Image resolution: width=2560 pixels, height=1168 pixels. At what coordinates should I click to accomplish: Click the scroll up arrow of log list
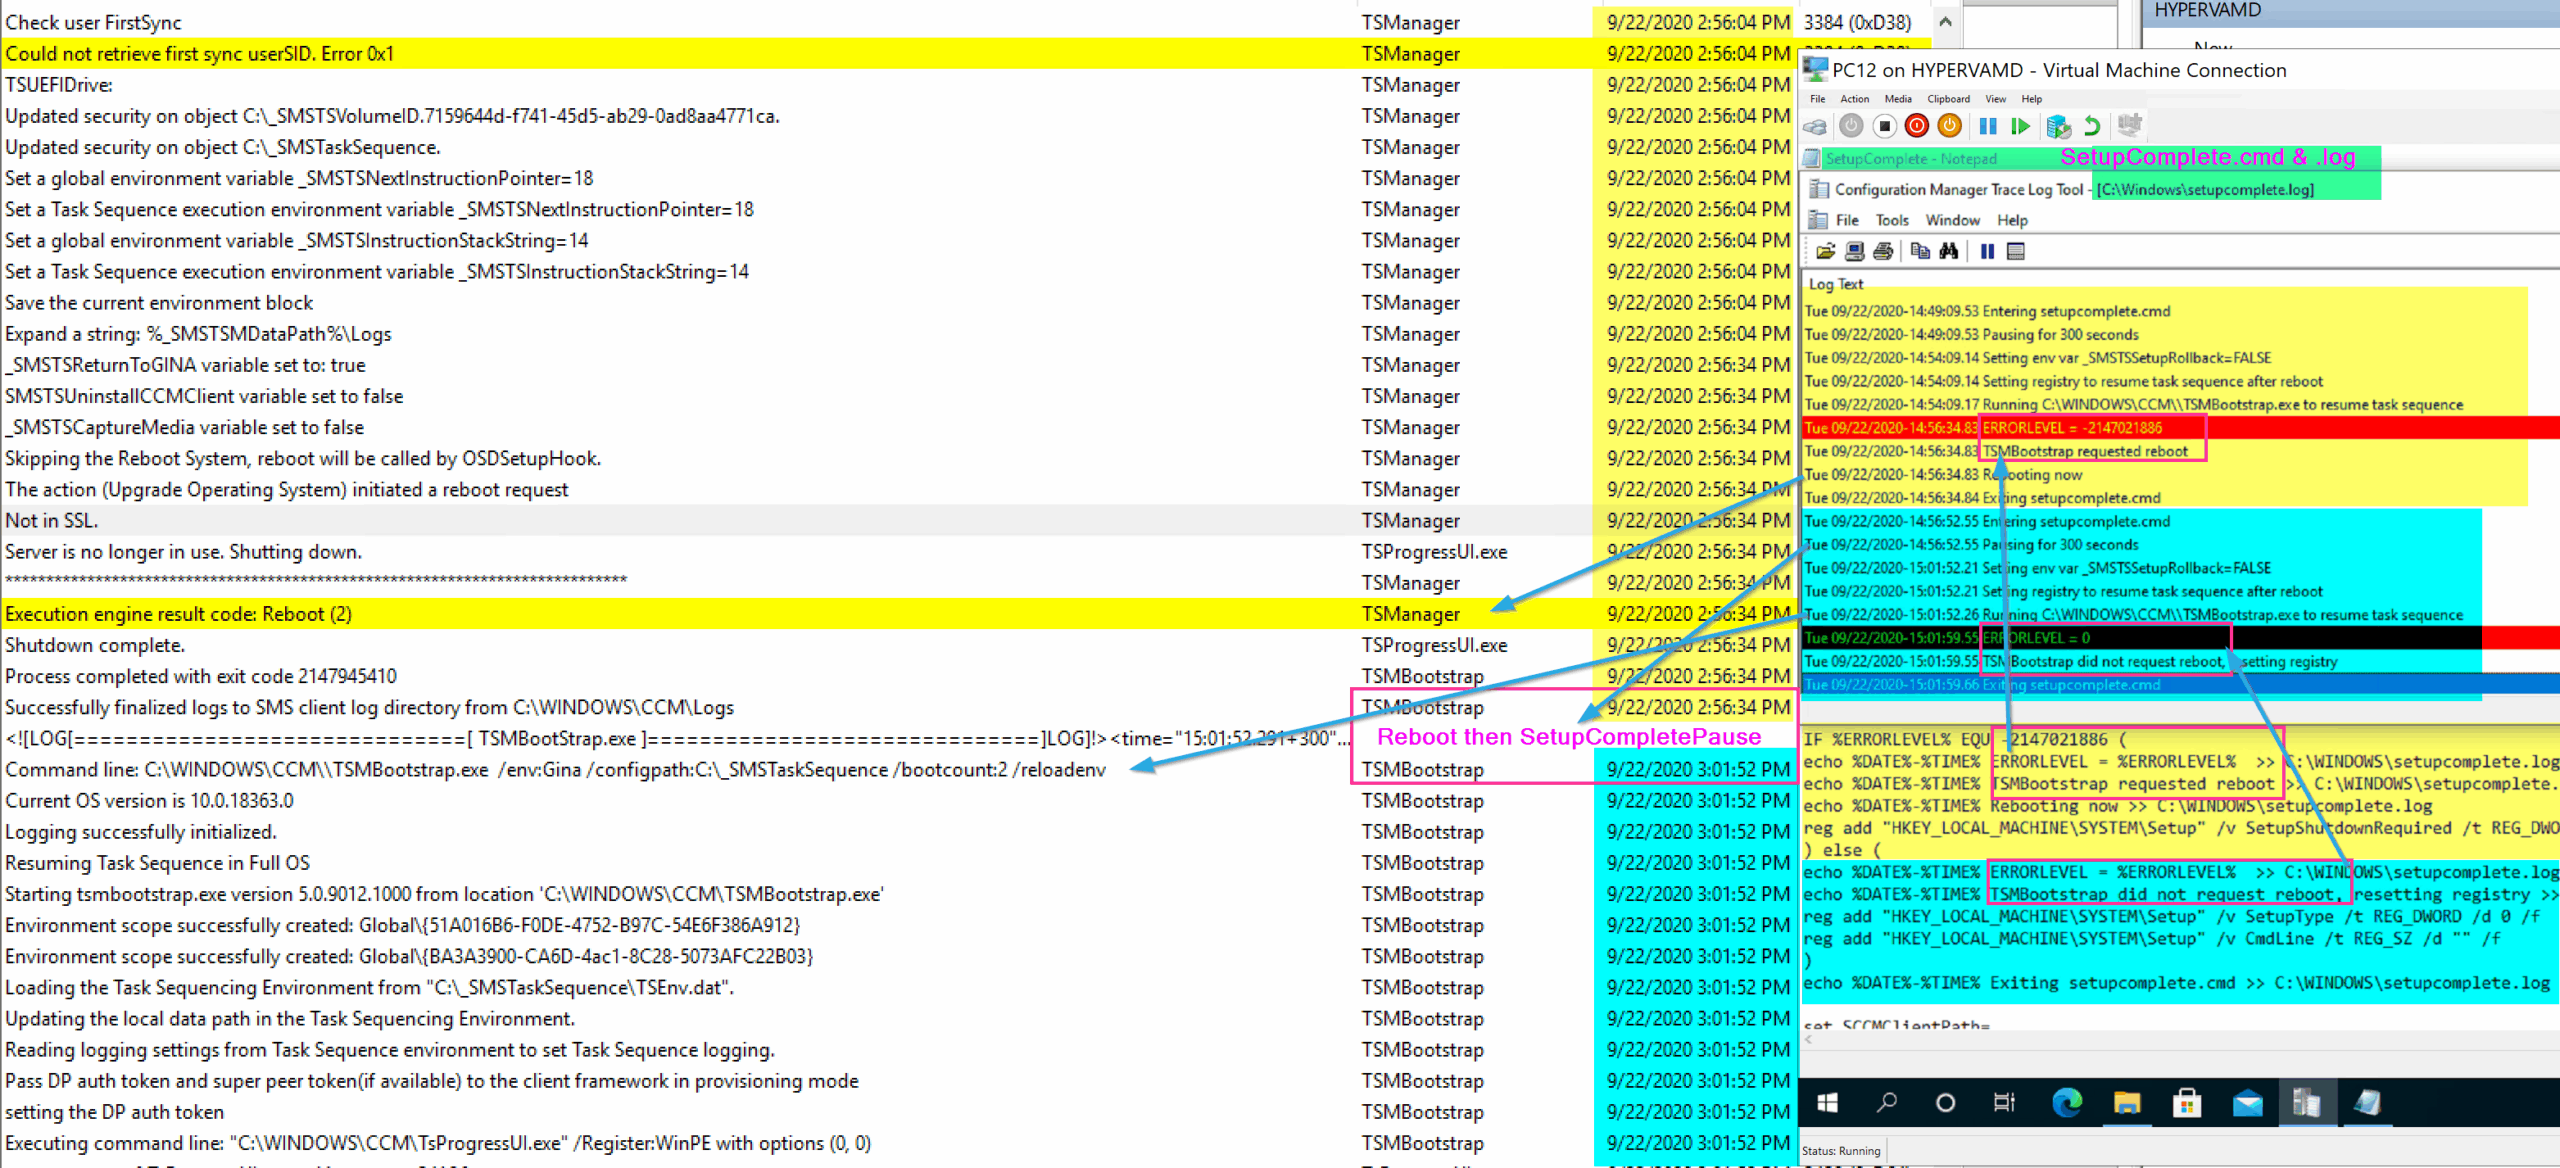tap(1945, 22)
